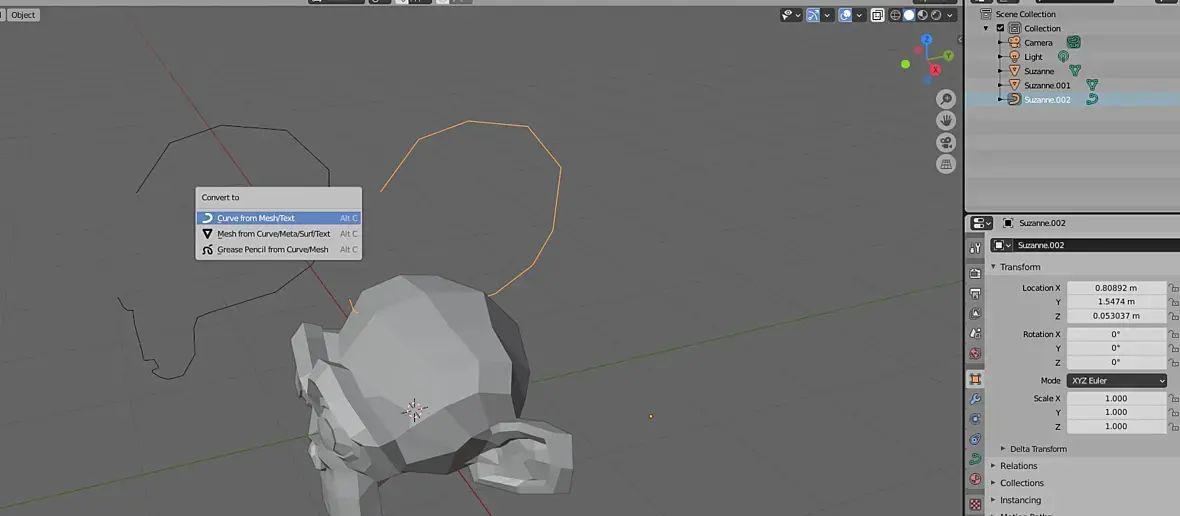Viewport: 1180px width, 516px height.
Task: Toggle lock for Scale X
Action: (x=1172, y=399)
